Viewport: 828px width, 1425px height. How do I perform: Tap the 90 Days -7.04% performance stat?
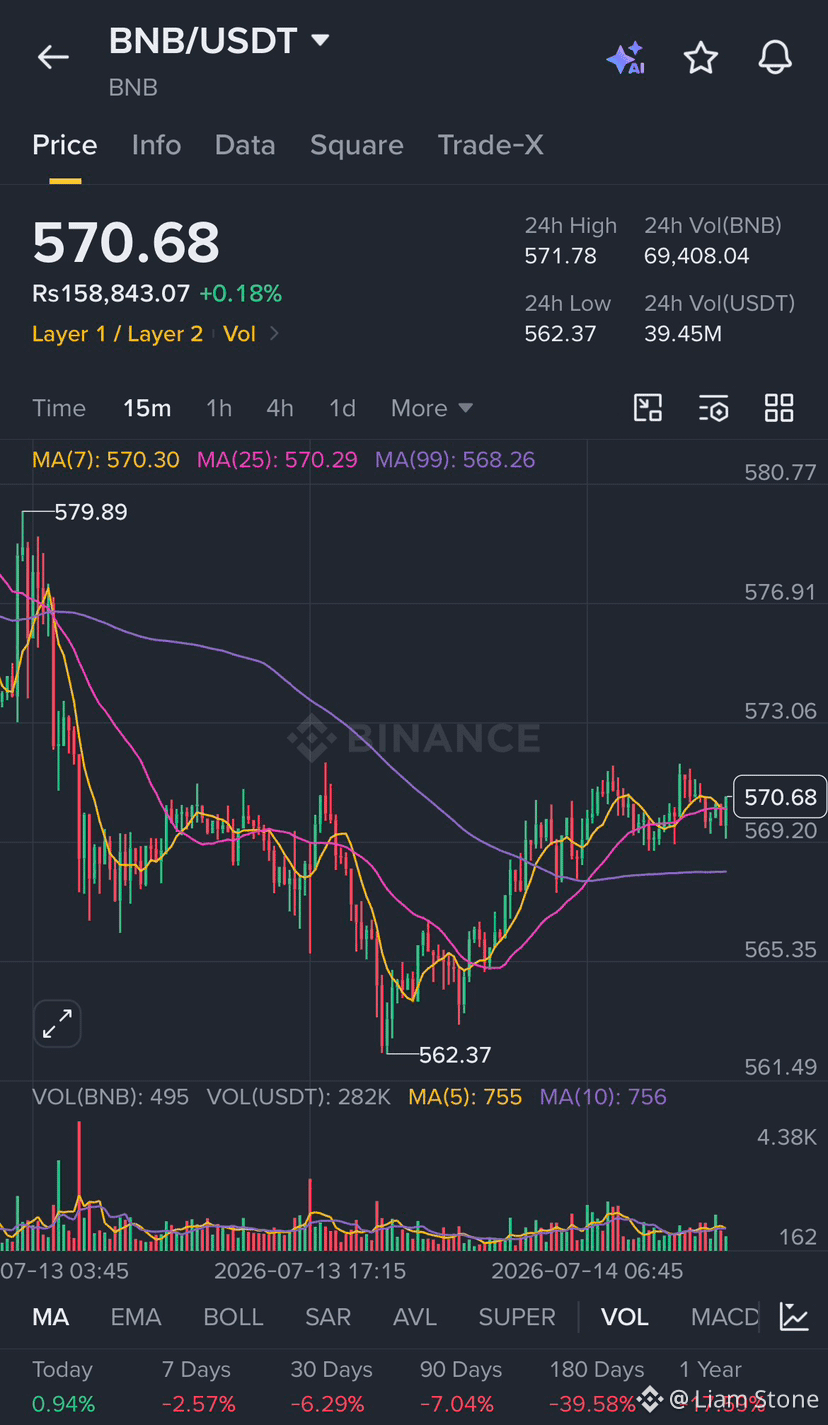(461, 1387)
